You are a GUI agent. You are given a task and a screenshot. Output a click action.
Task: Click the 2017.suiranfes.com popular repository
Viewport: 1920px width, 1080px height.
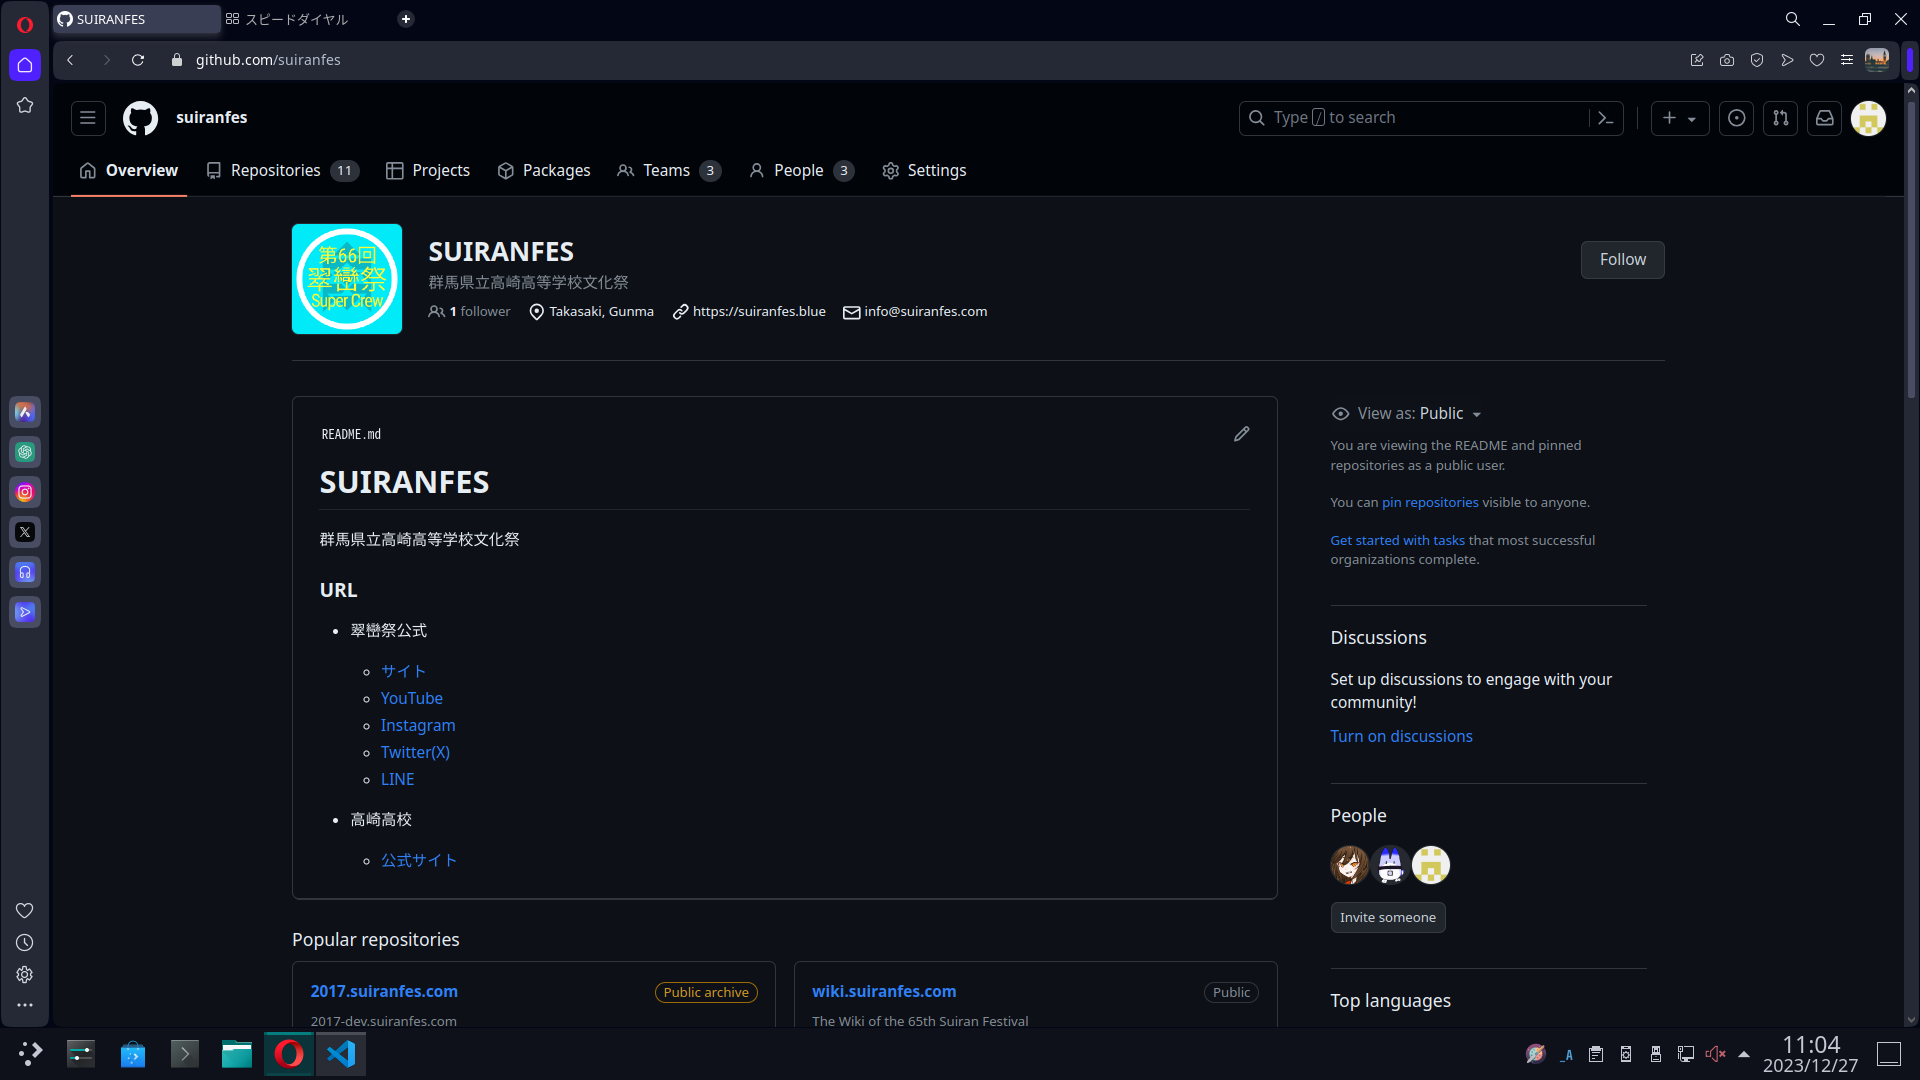(384, 990)
